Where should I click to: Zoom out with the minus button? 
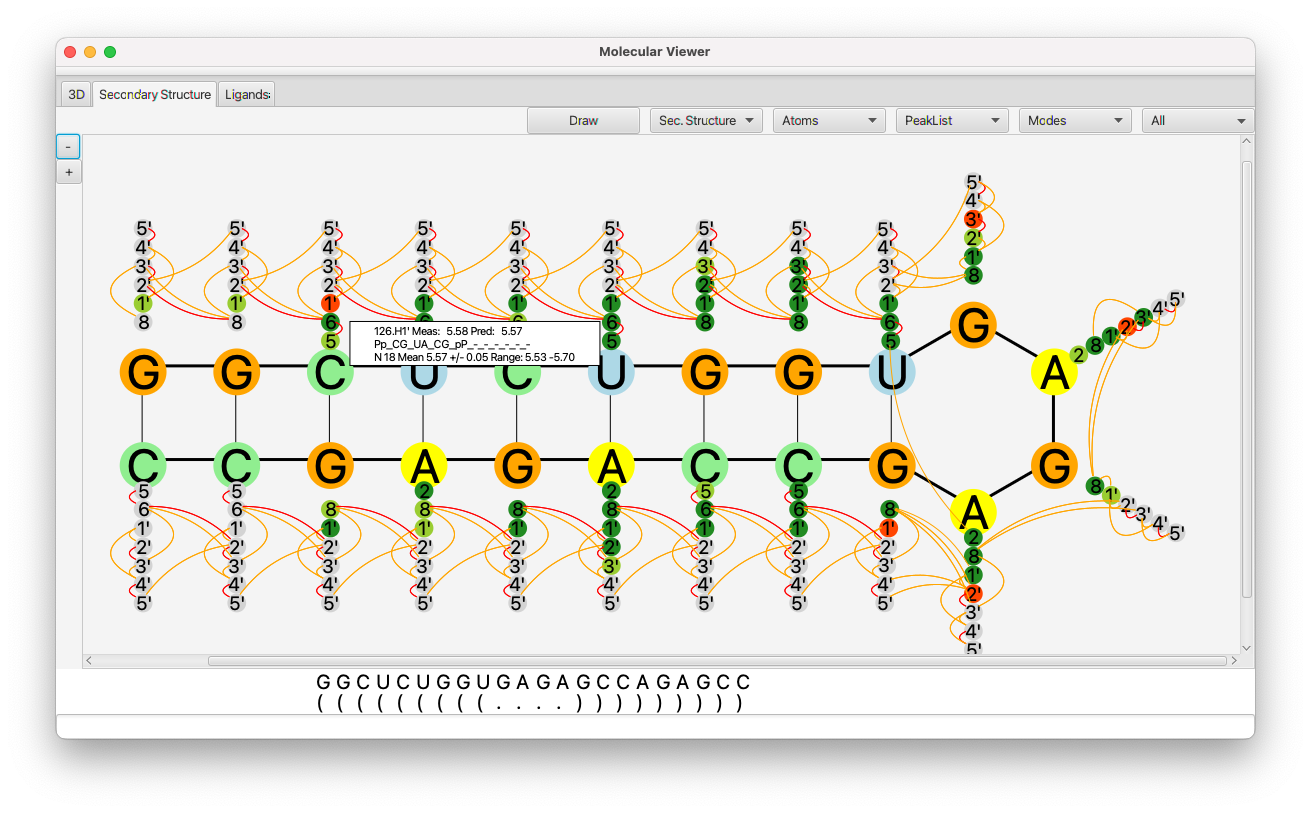(68, 147)
